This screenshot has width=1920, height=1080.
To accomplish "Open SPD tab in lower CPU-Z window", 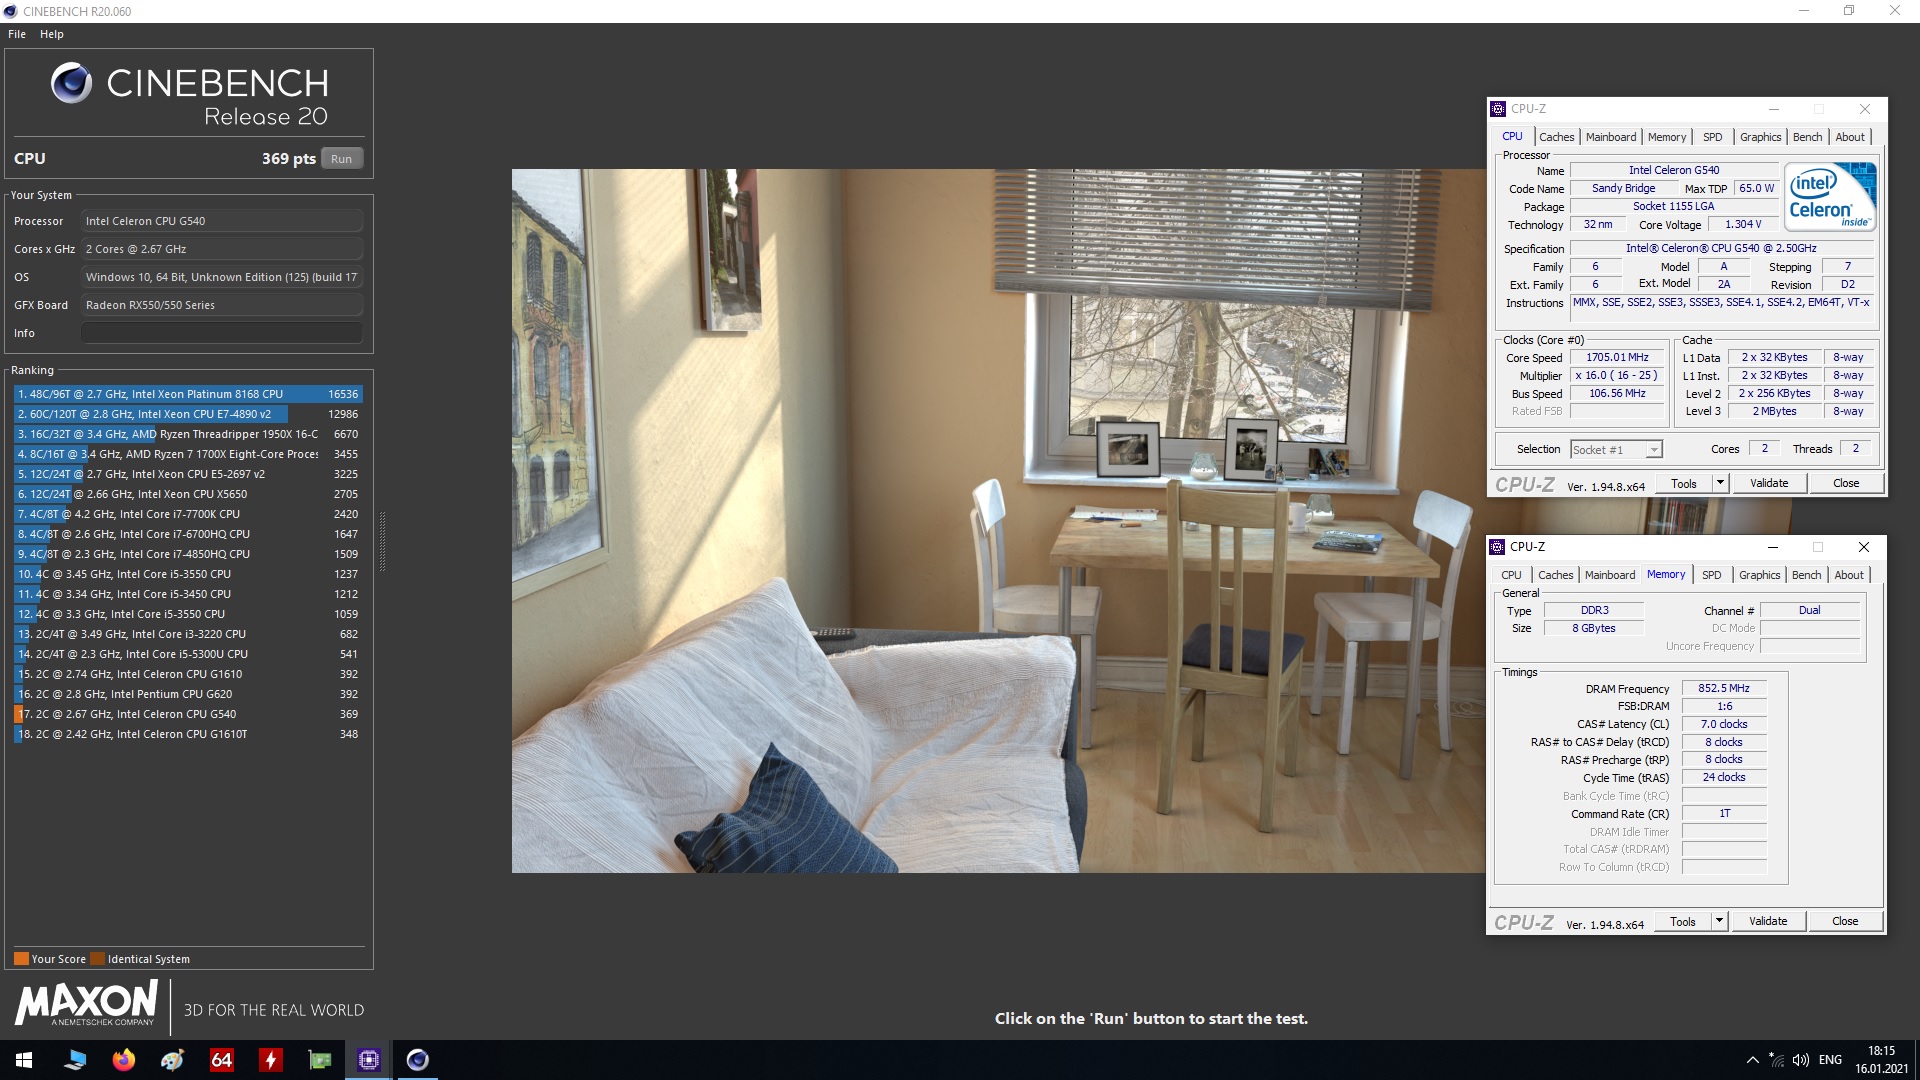I will 1712,575.
